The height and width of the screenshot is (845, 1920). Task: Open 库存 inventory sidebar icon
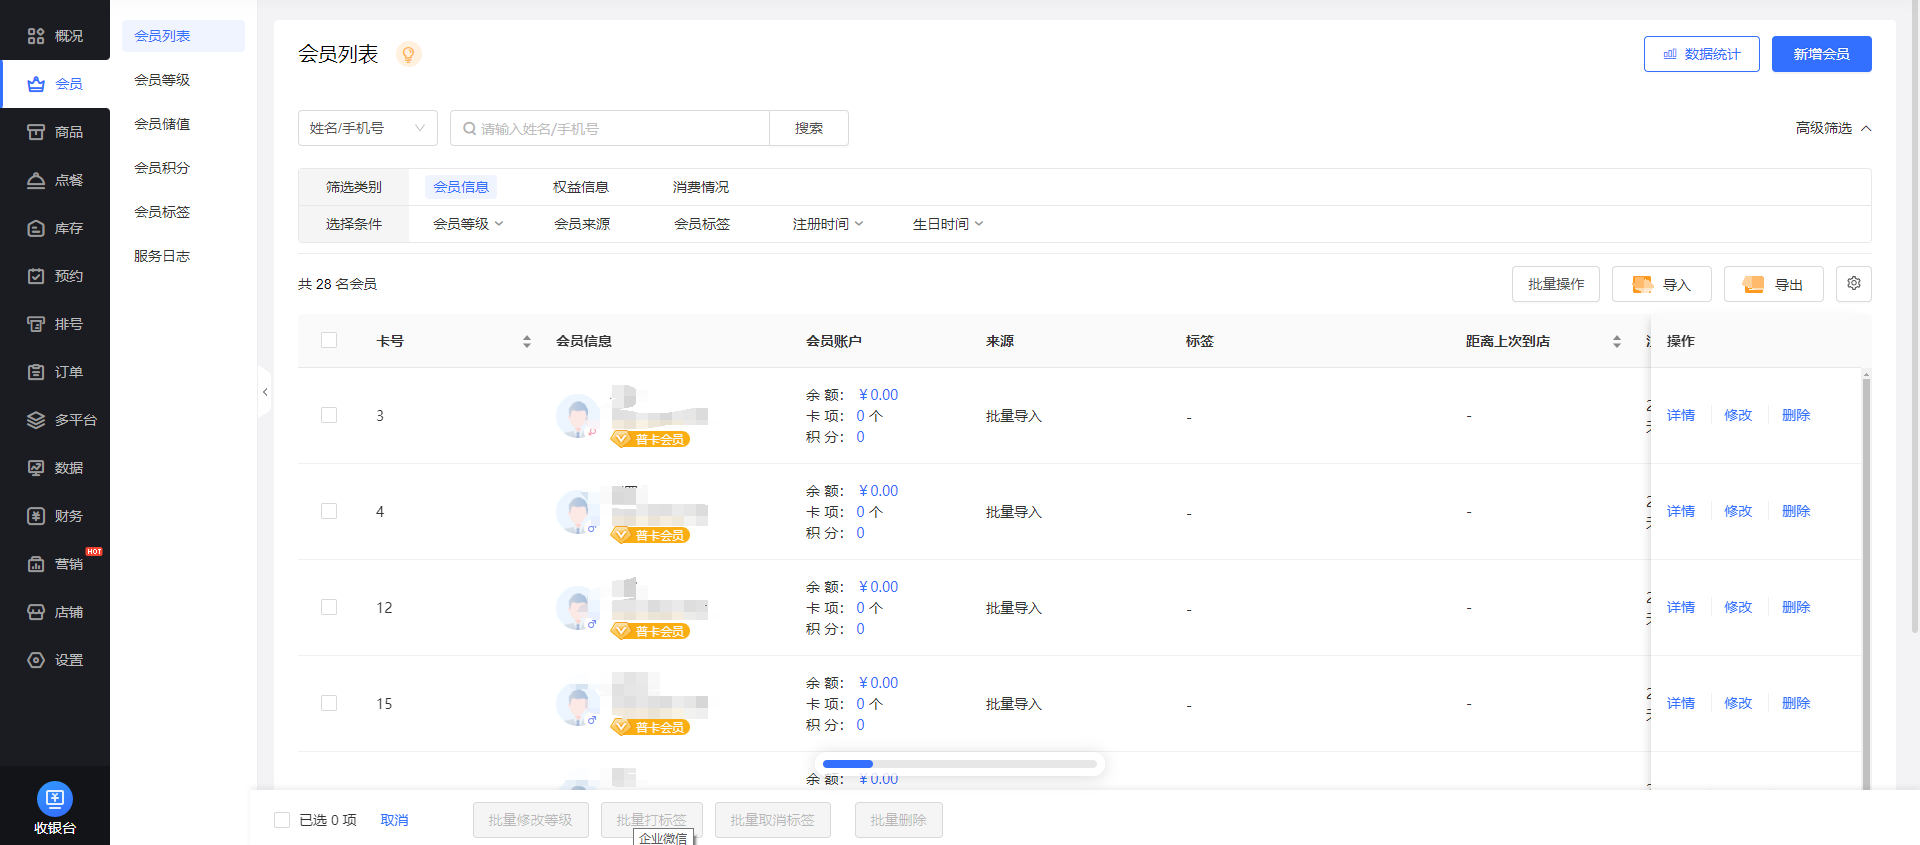coord(36,228)
